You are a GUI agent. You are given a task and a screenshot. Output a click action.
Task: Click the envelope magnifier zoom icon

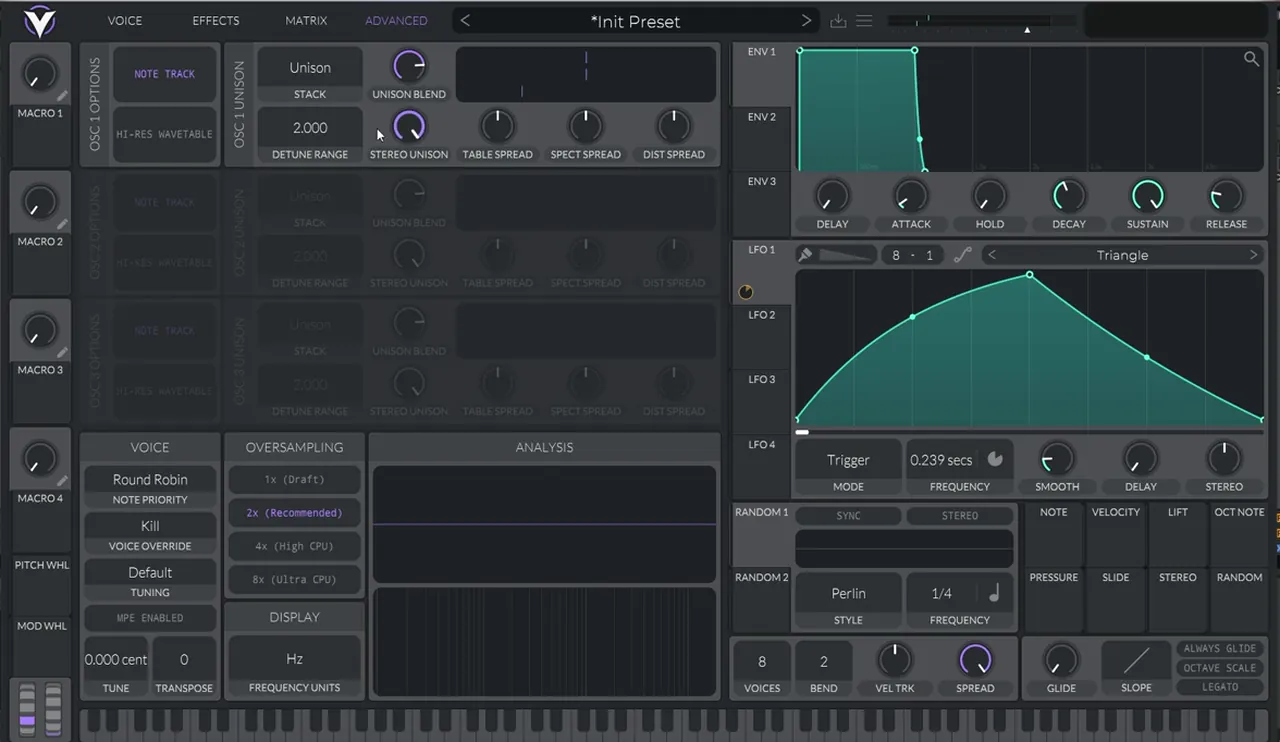click(1251, 59)
